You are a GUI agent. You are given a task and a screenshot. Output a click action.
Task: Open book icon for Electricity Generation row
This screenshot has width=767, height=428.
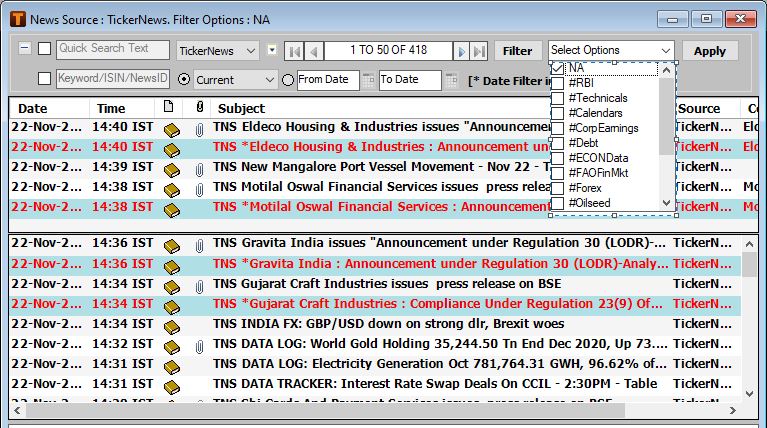[172, 367]
